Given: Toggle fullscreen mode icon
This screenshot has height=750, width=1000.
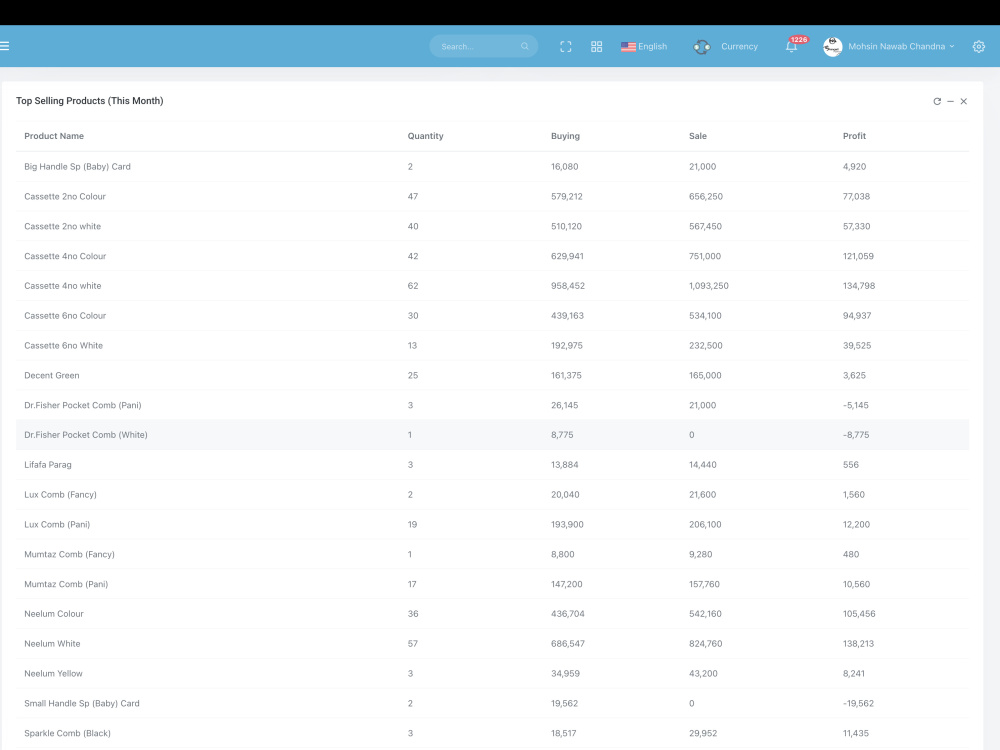Looking at the screenshot, I should pyautogui.click(x=566, y=47).
